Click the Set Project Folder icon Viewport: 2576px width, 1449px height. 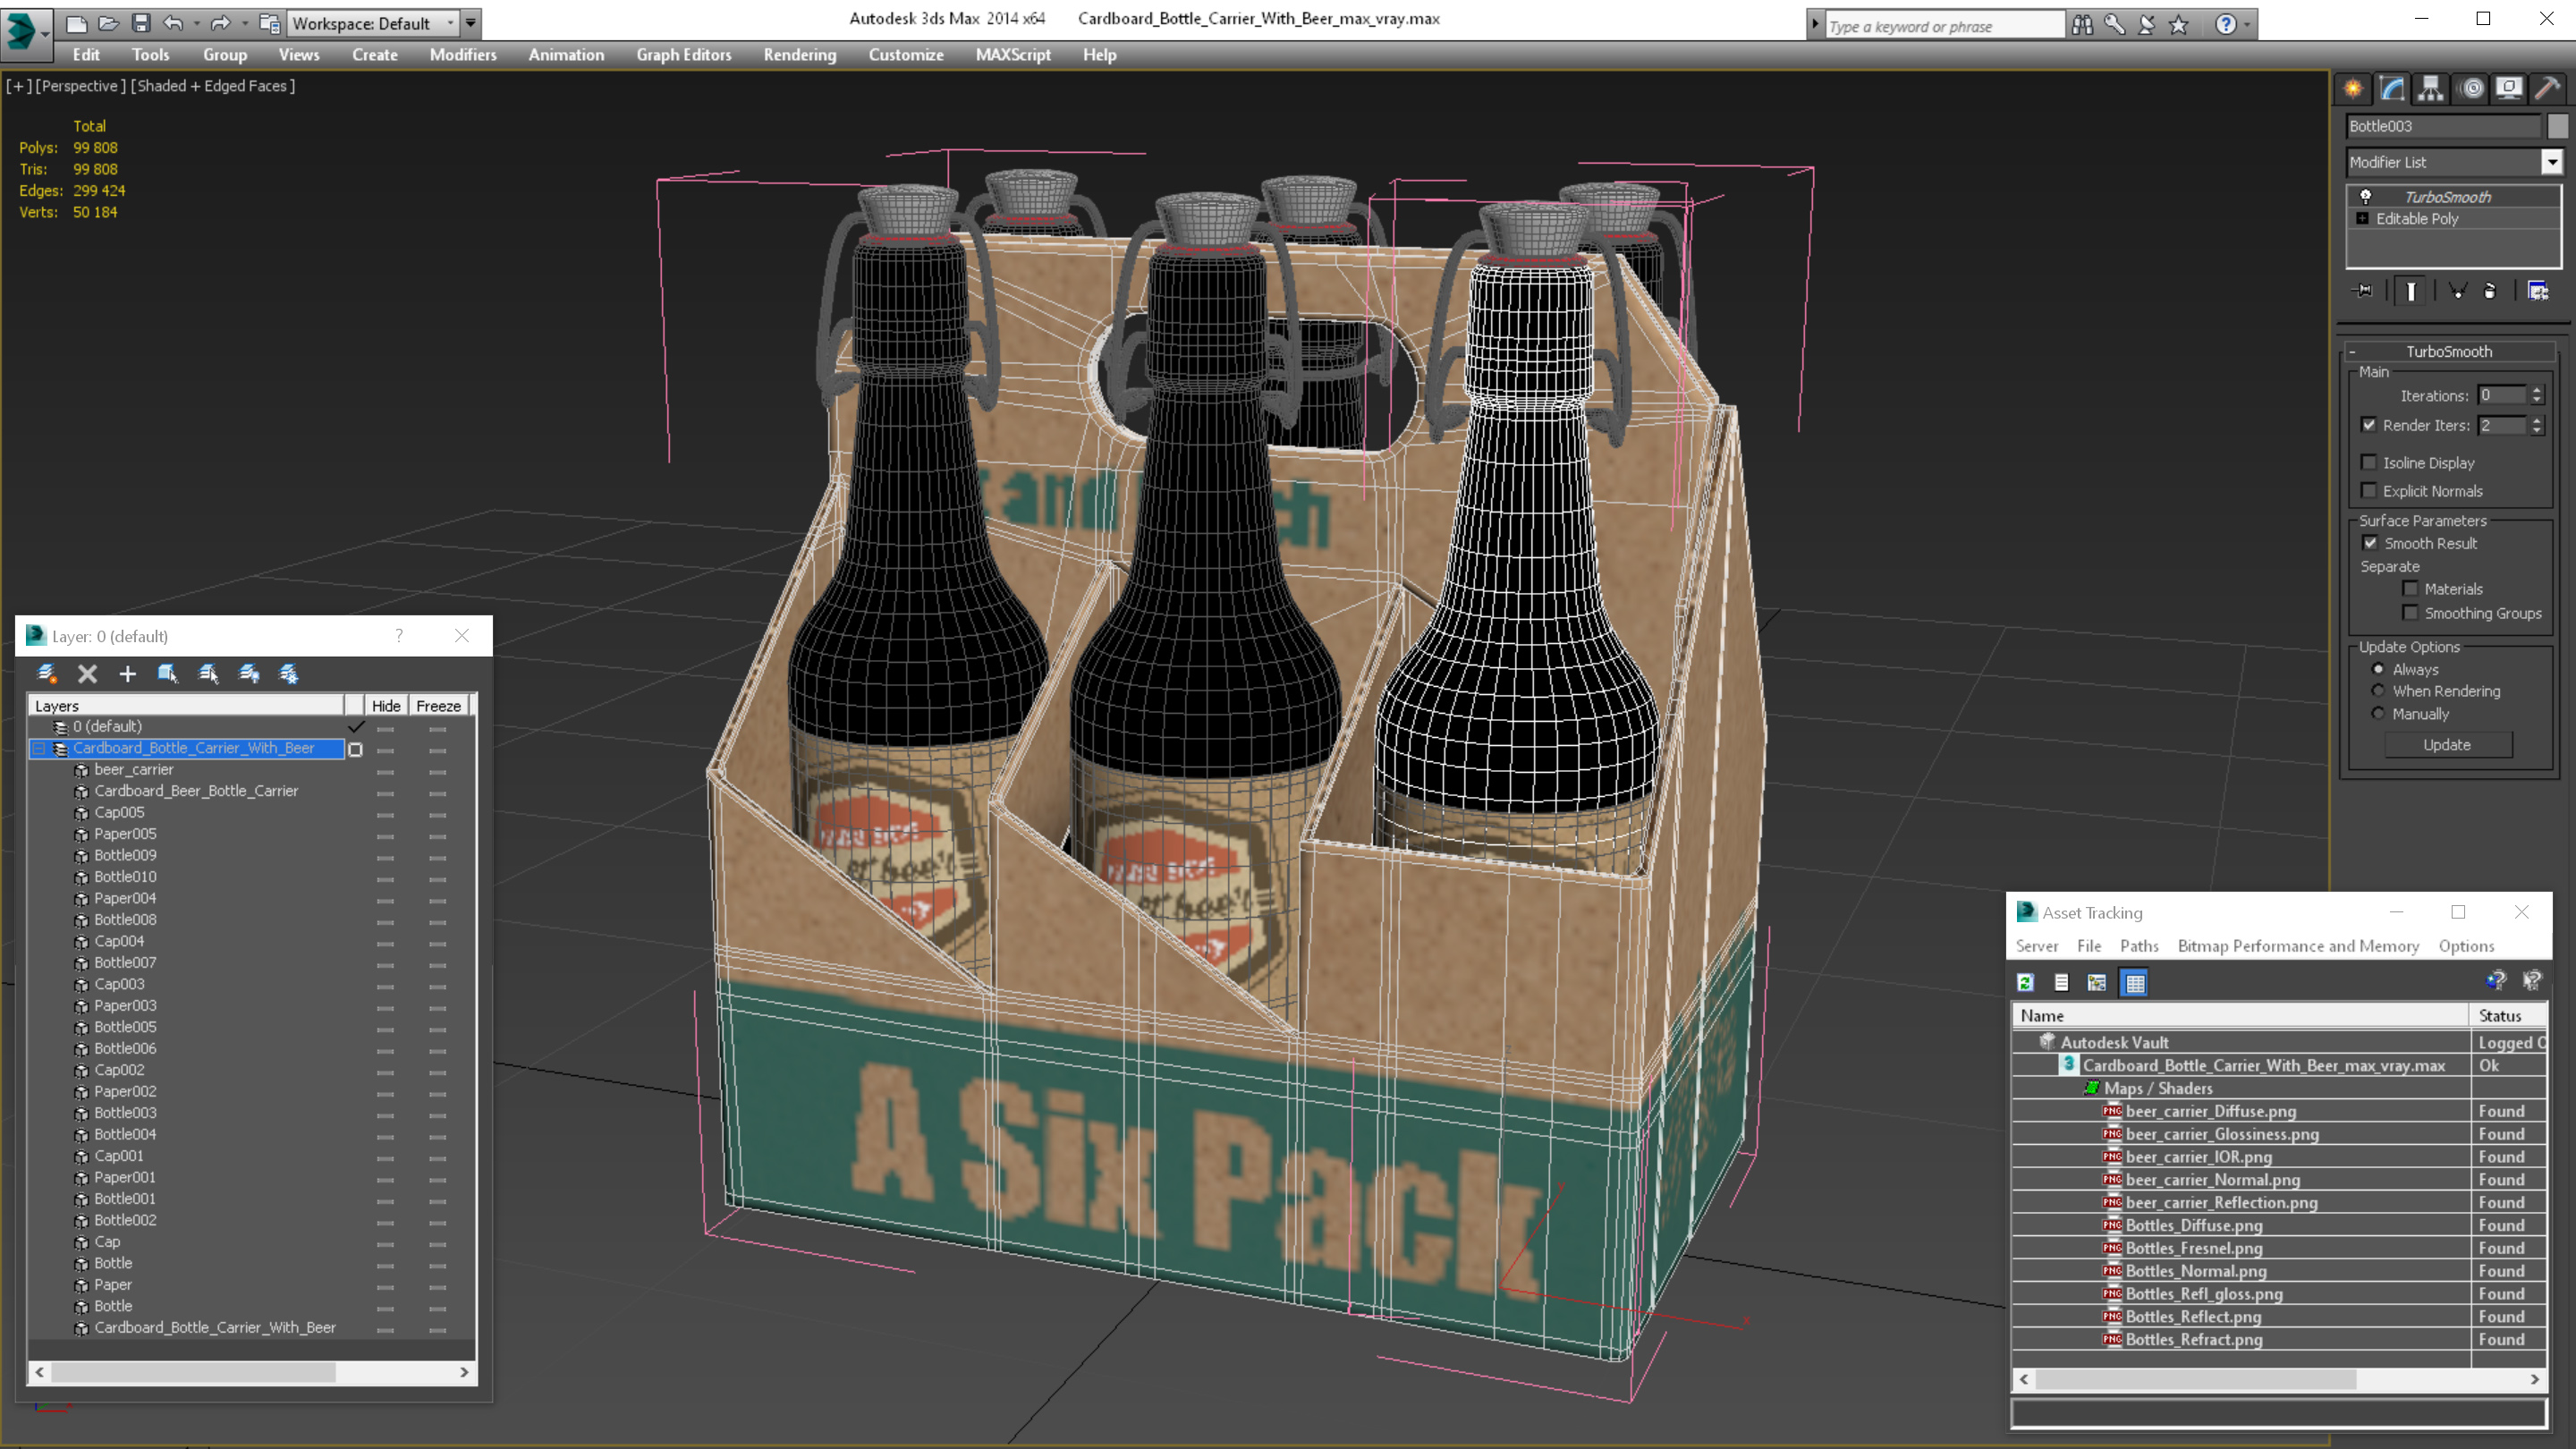click(x=269, y=23)
